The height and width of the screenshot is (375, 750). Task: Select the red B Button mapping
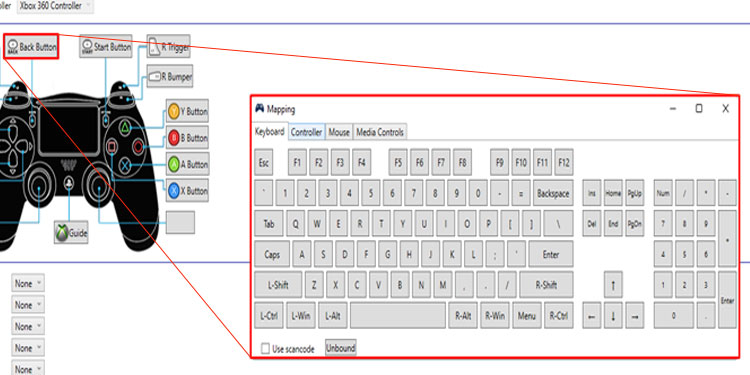click(187, 138)
